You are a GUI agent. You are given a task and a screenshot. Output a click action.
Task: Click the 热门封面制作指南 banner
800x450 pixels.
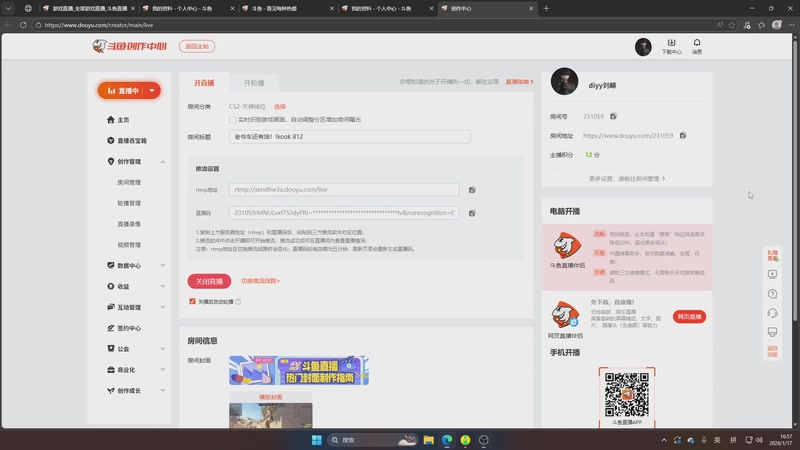pyautogui.click(x=299, y=370)
